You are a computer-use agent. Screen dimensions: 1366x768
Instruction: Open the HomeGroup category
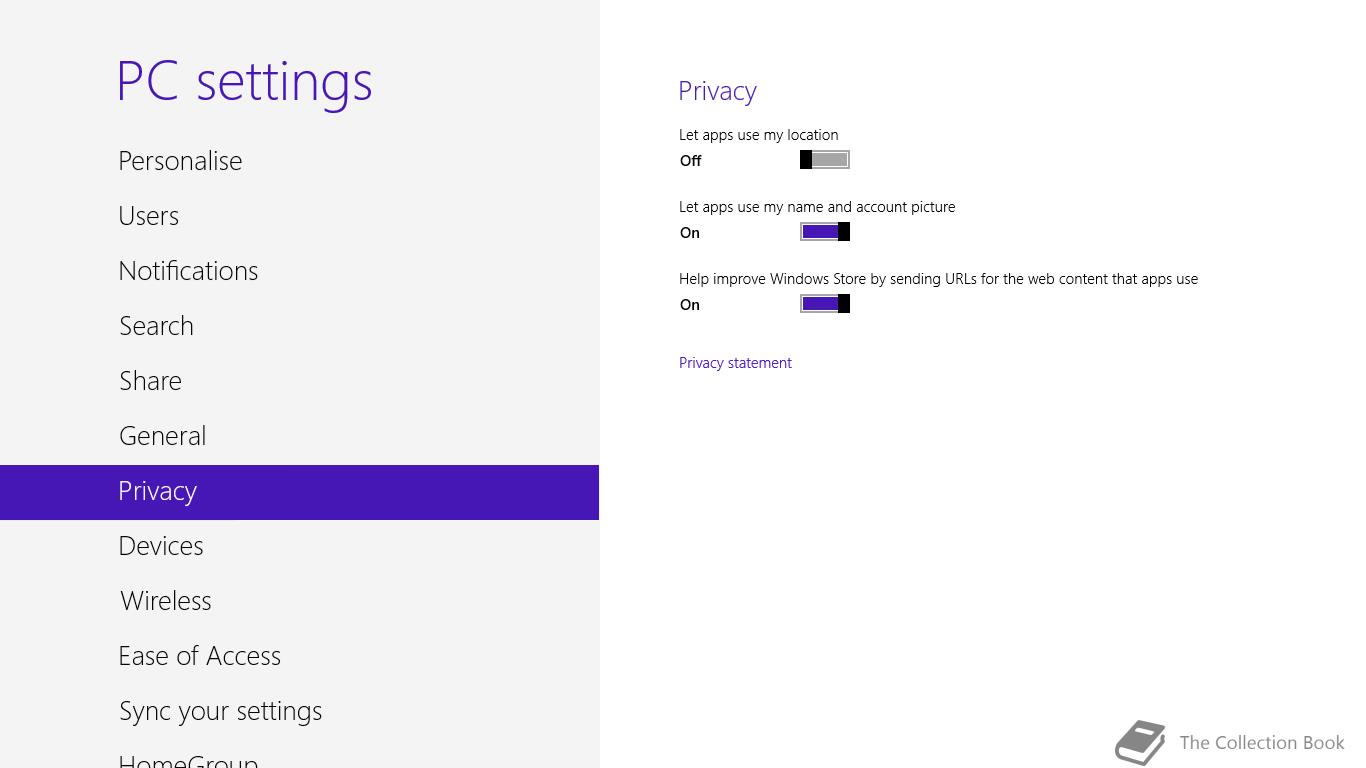click(299, 756)
